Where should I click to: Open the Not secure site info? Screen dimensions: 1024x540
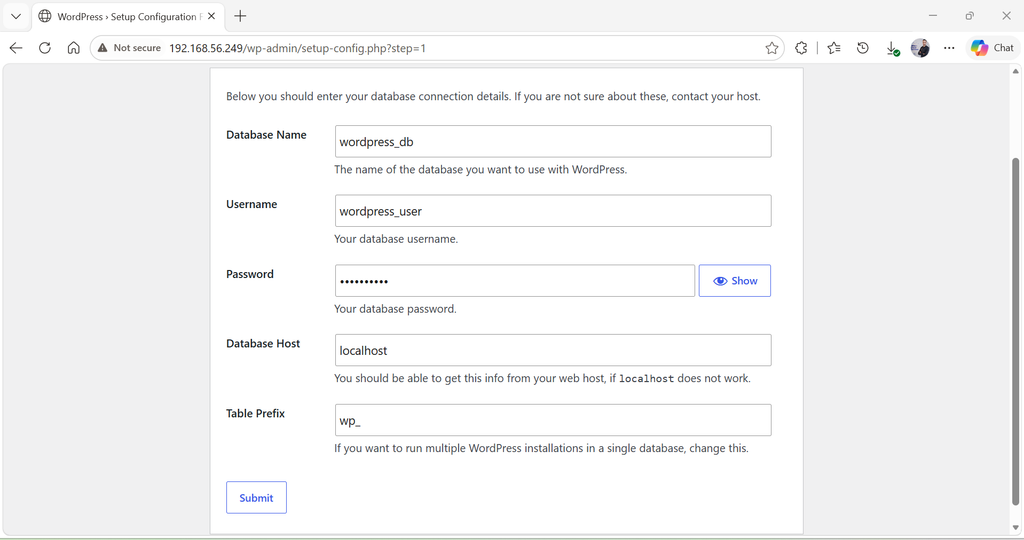pos(129,48)
